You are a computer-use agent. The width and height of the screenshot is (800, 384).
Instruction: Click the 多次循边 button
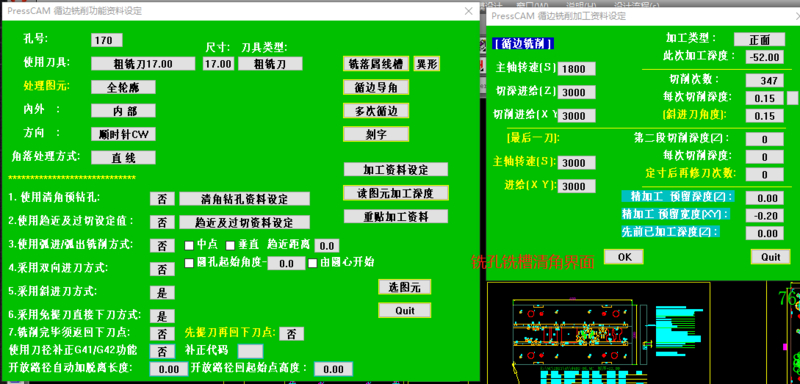[x=376, y=111]
